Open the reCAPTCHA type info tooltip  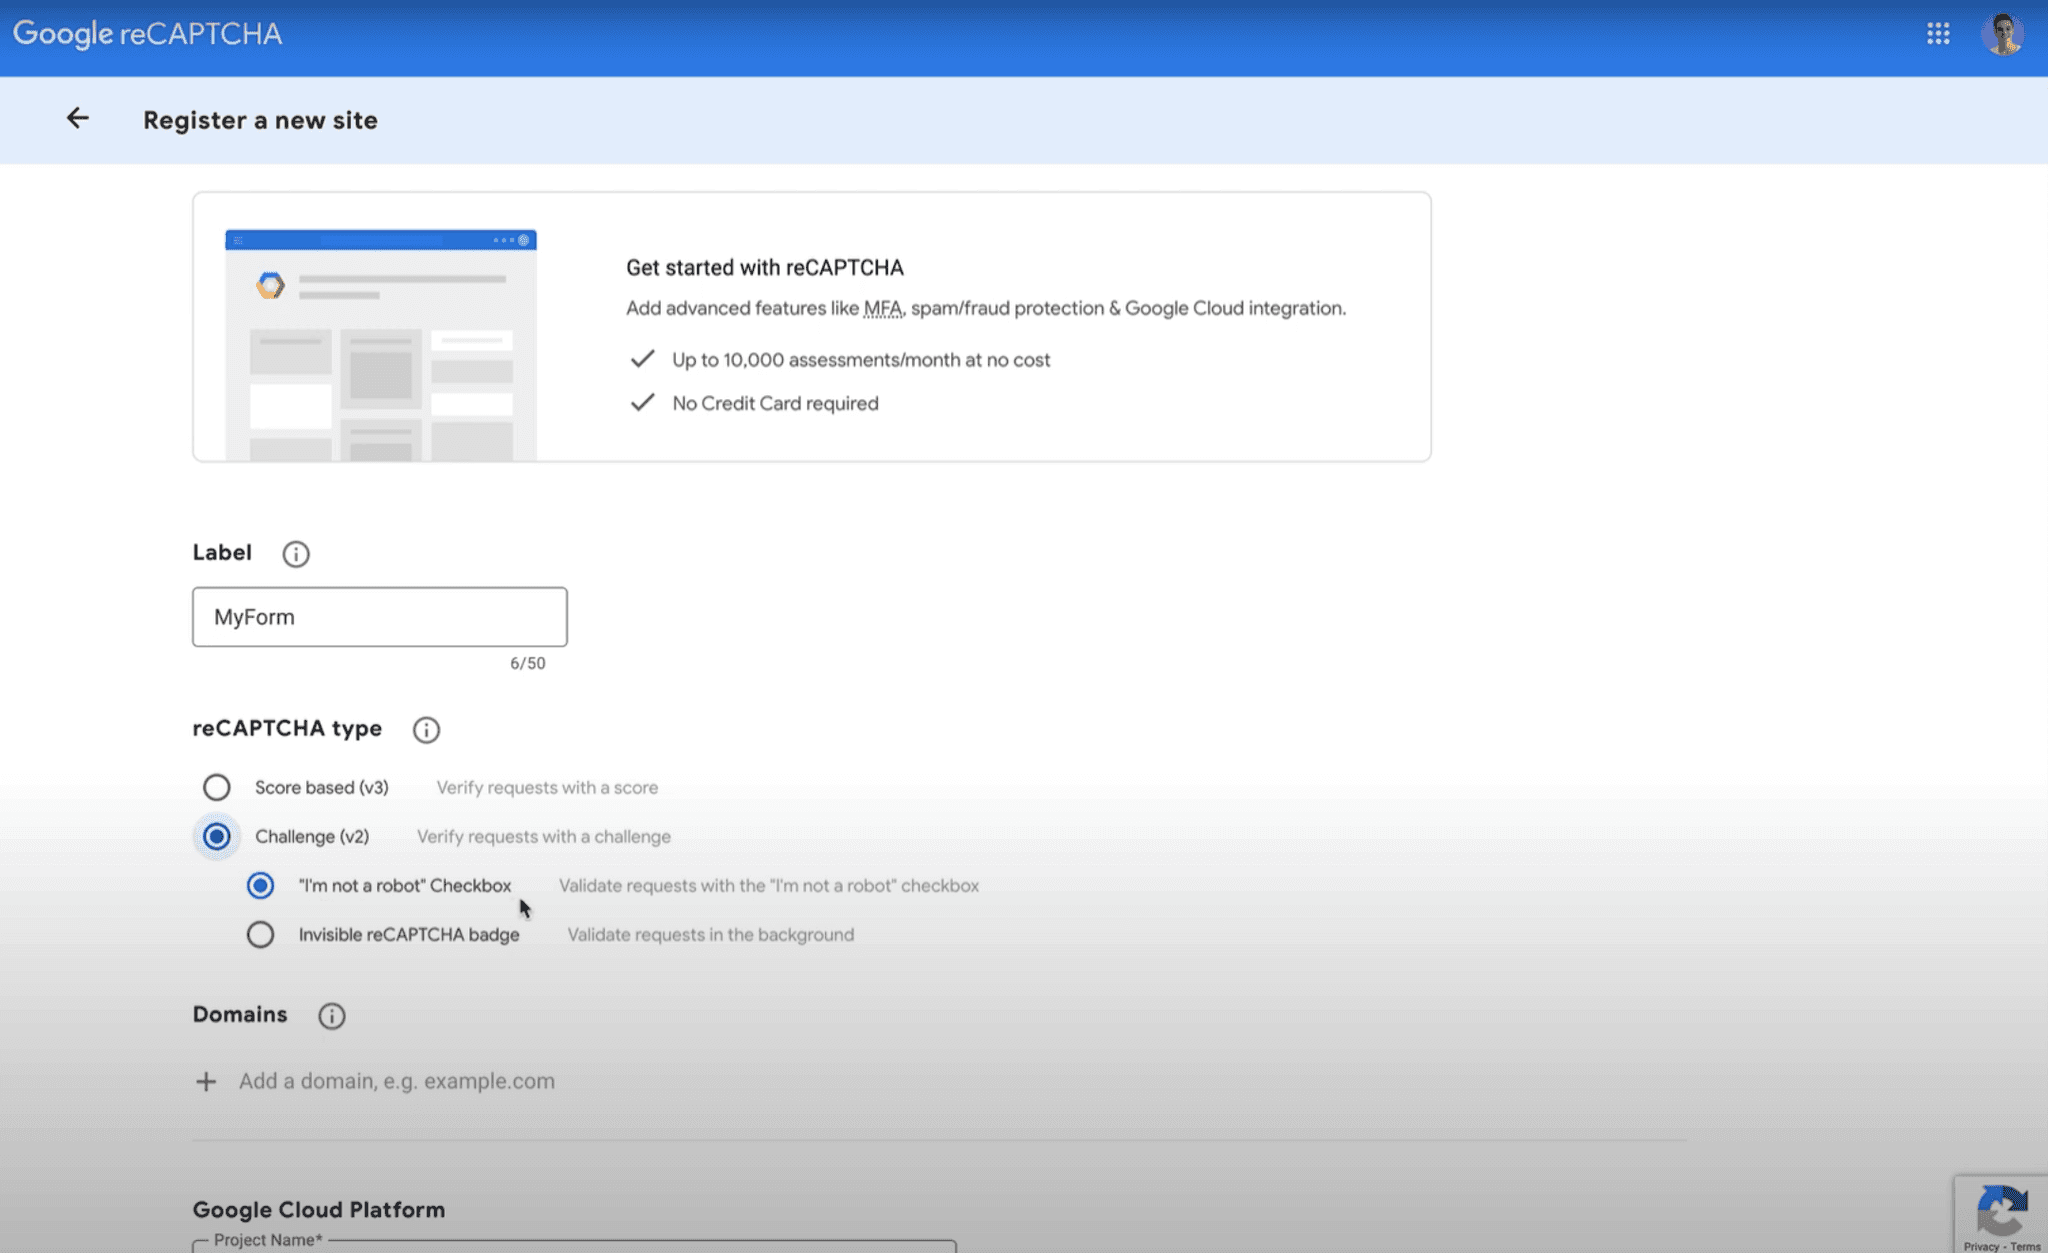426,729
